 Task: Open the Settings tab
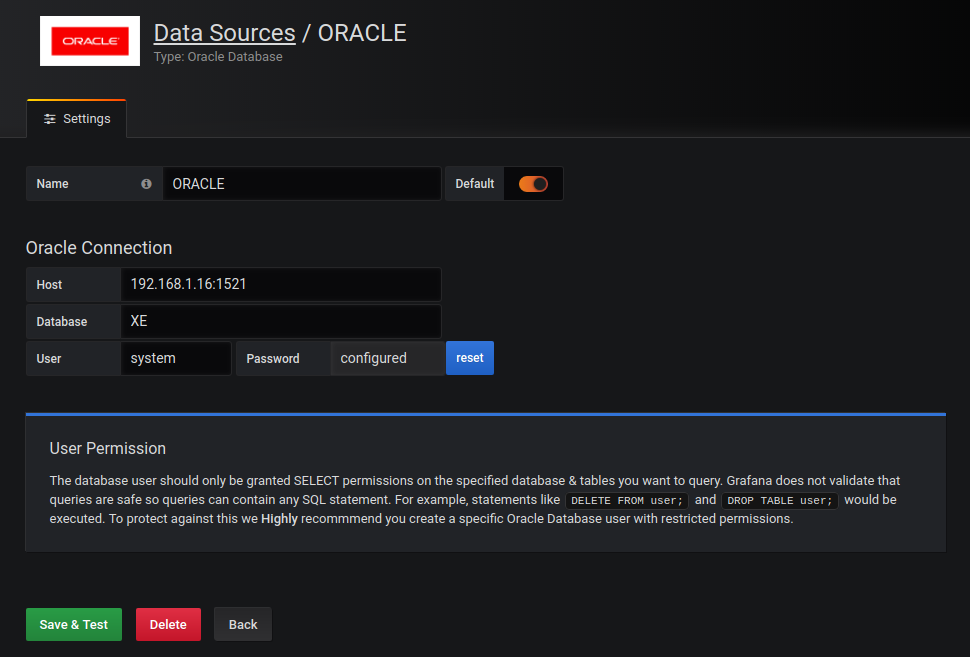77,119
